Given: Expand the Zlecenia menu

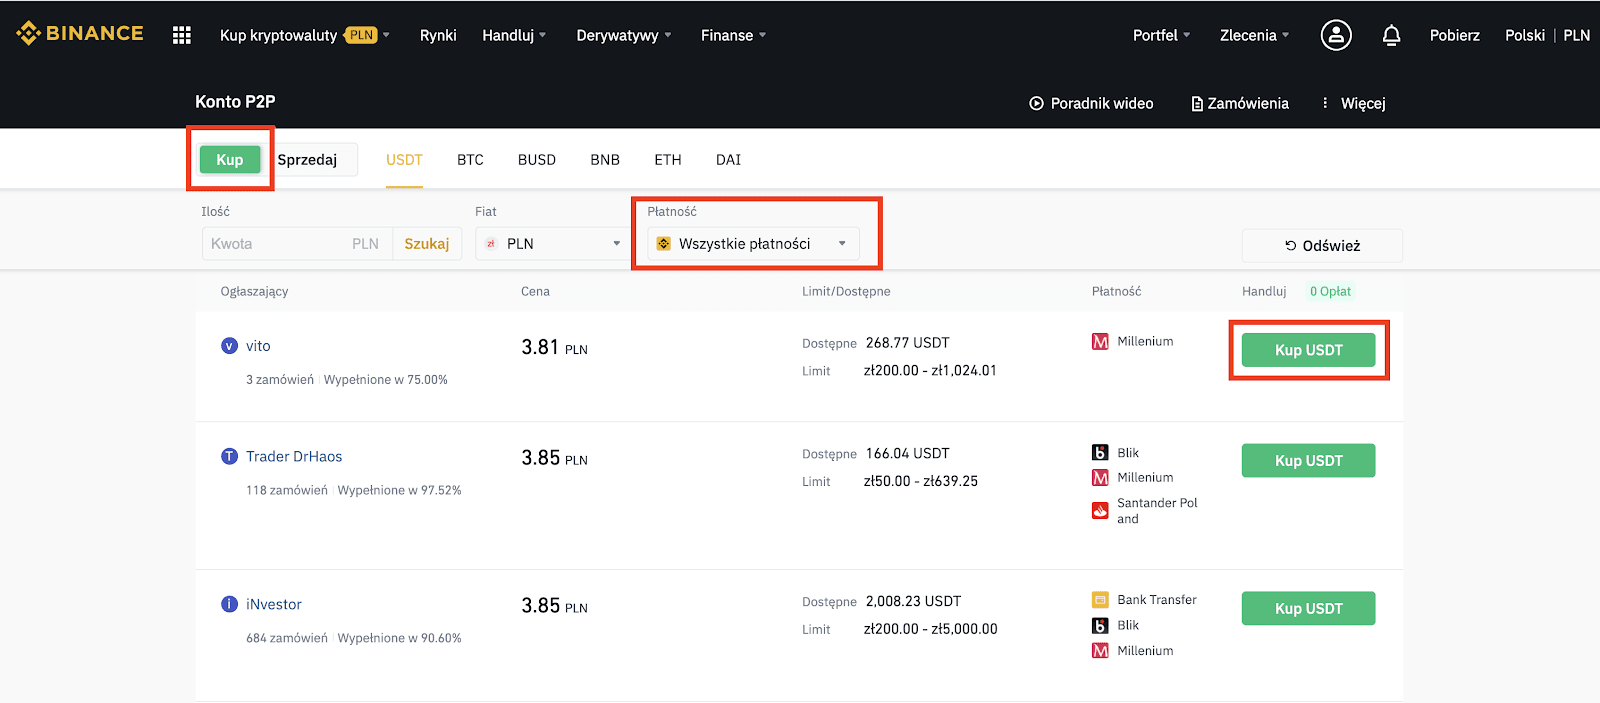Looking at the screenshot, I should point(1254,35).
